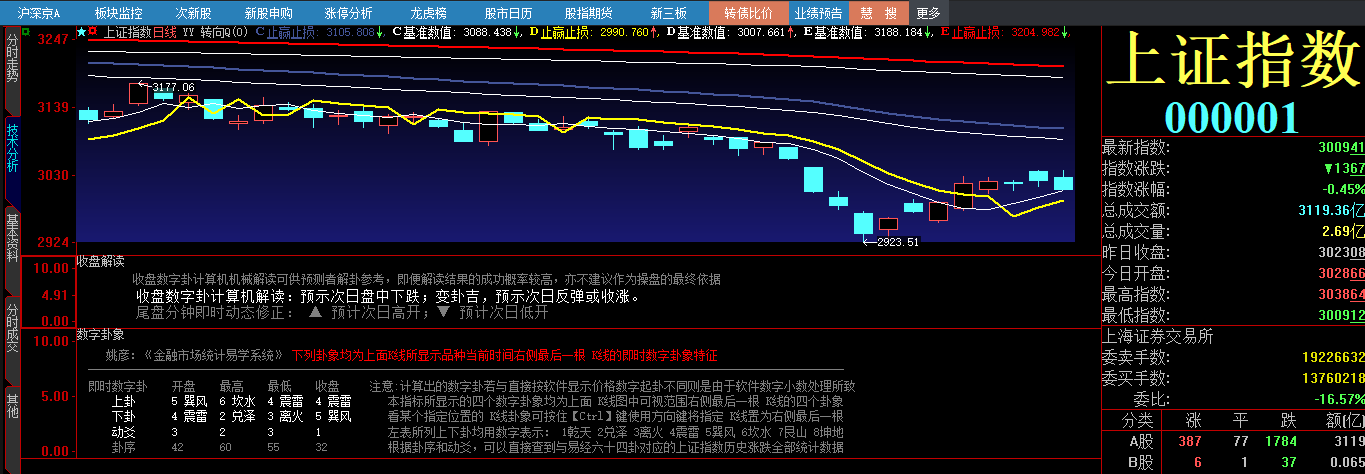Click the 下卦 row label
This screenshot has height=474, width=1365.
coord(124,416)
